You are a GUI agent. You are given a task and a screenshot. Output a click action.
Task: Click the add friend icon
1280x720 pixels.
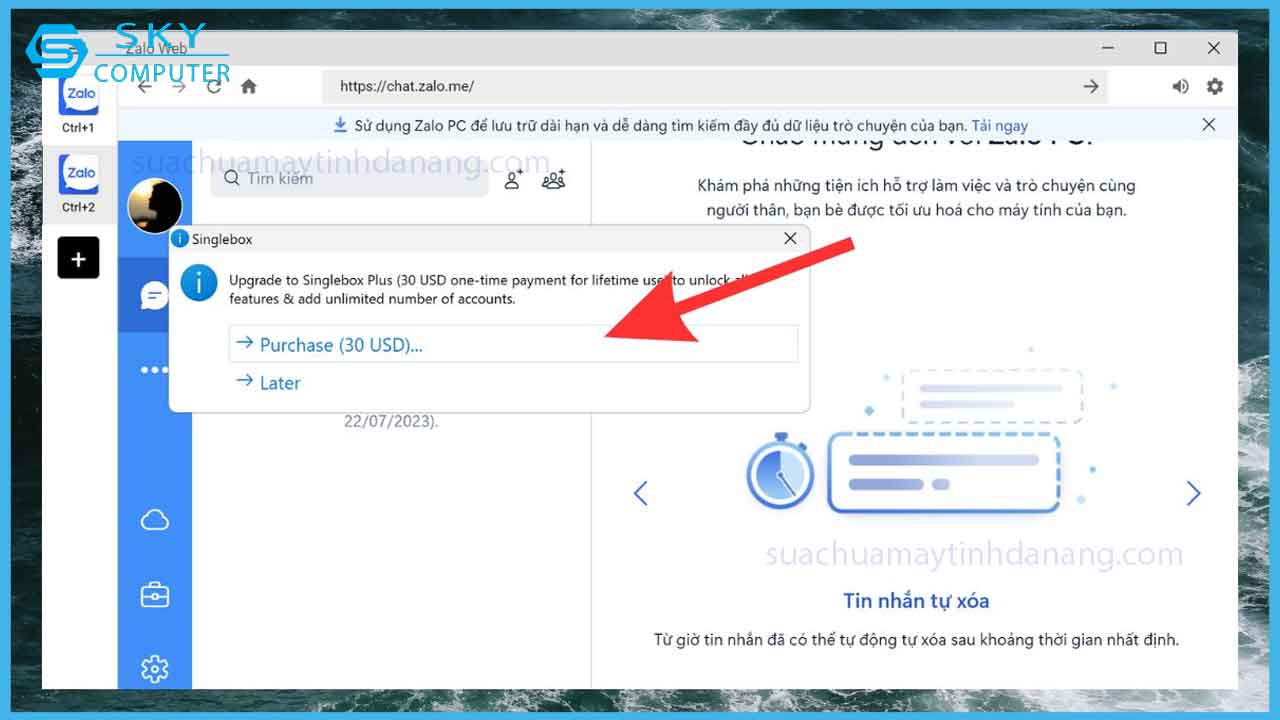coord(513,179)
